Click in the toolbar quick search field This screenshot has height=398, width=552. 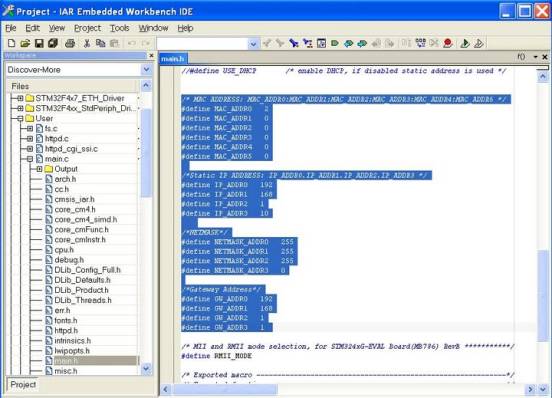[203, 44]
